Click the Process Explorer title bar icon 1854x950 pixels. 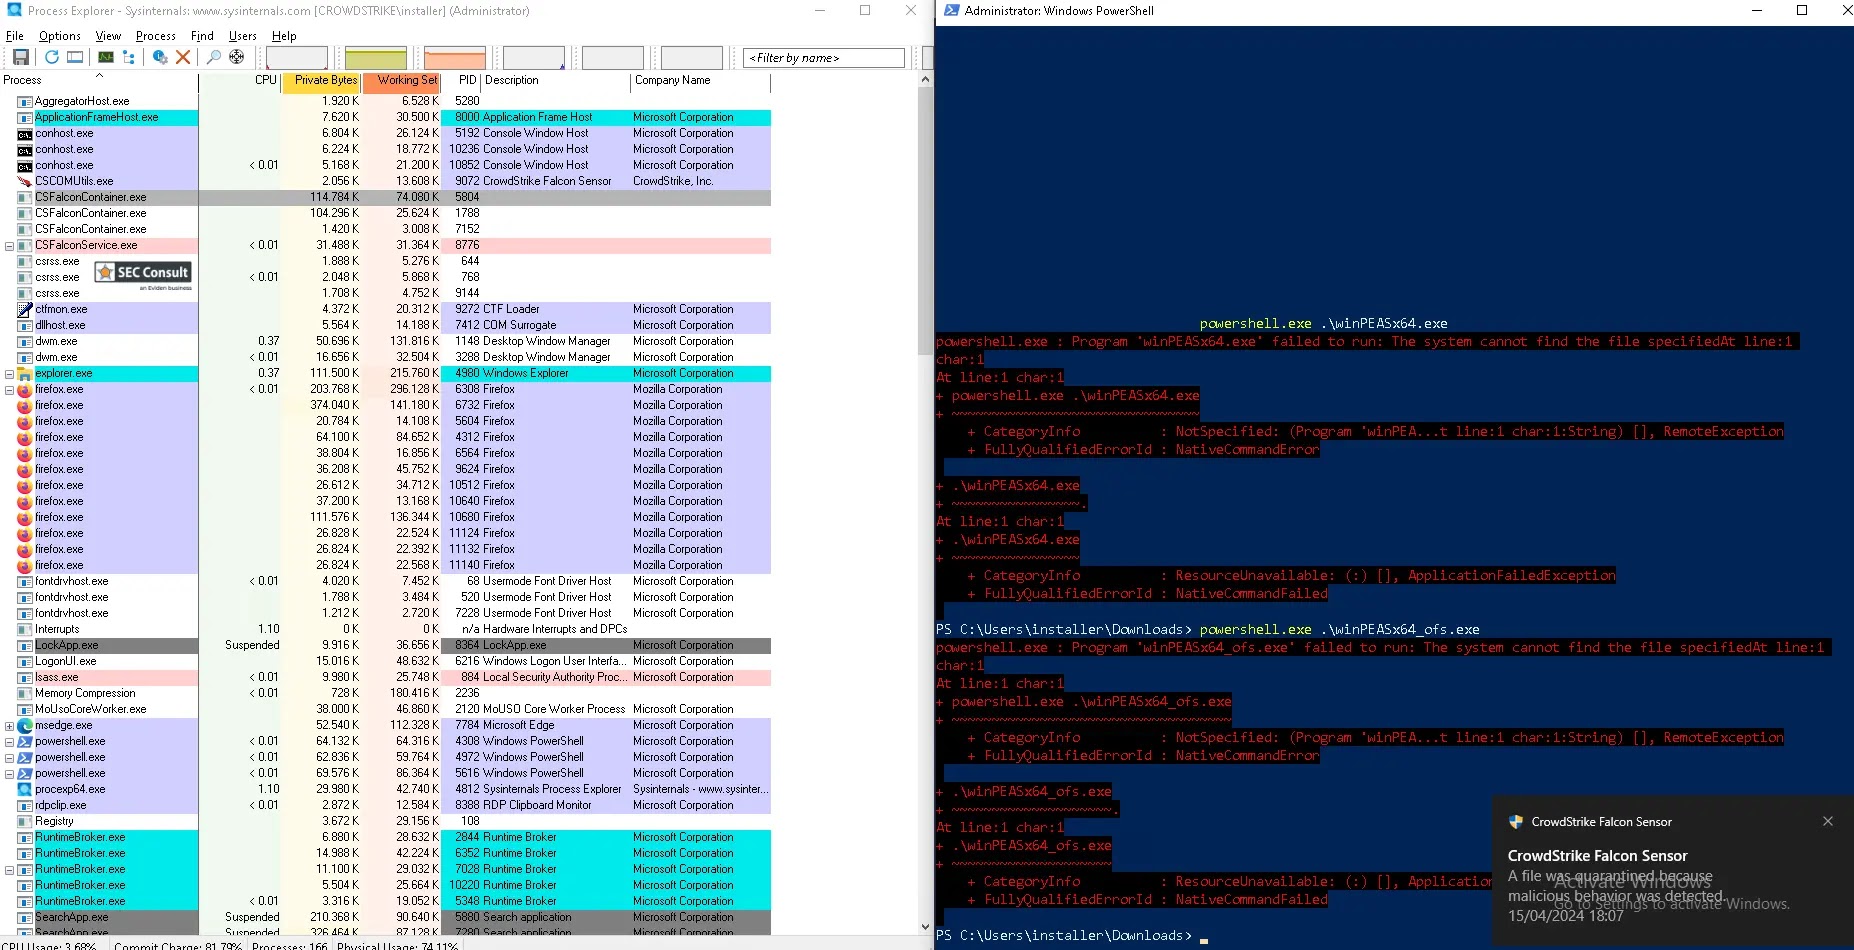pos(14,10)
